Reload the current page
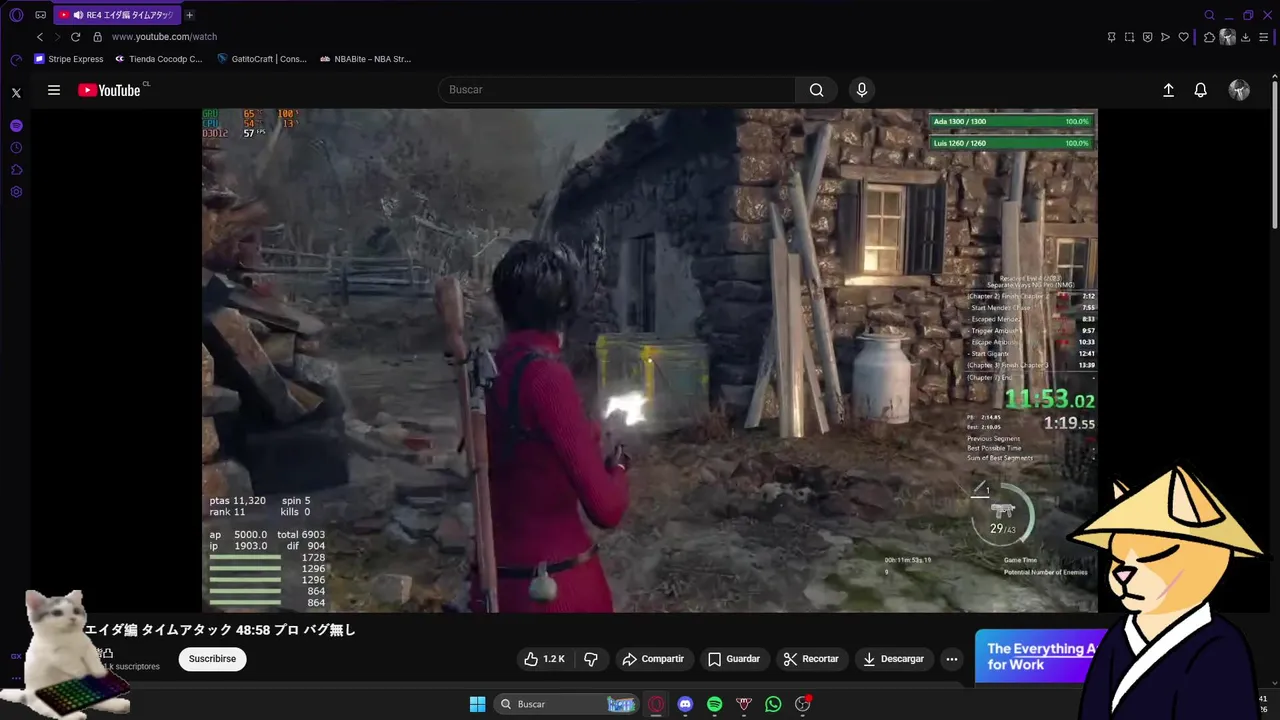 pyautogui.click(x=75, y=37)
